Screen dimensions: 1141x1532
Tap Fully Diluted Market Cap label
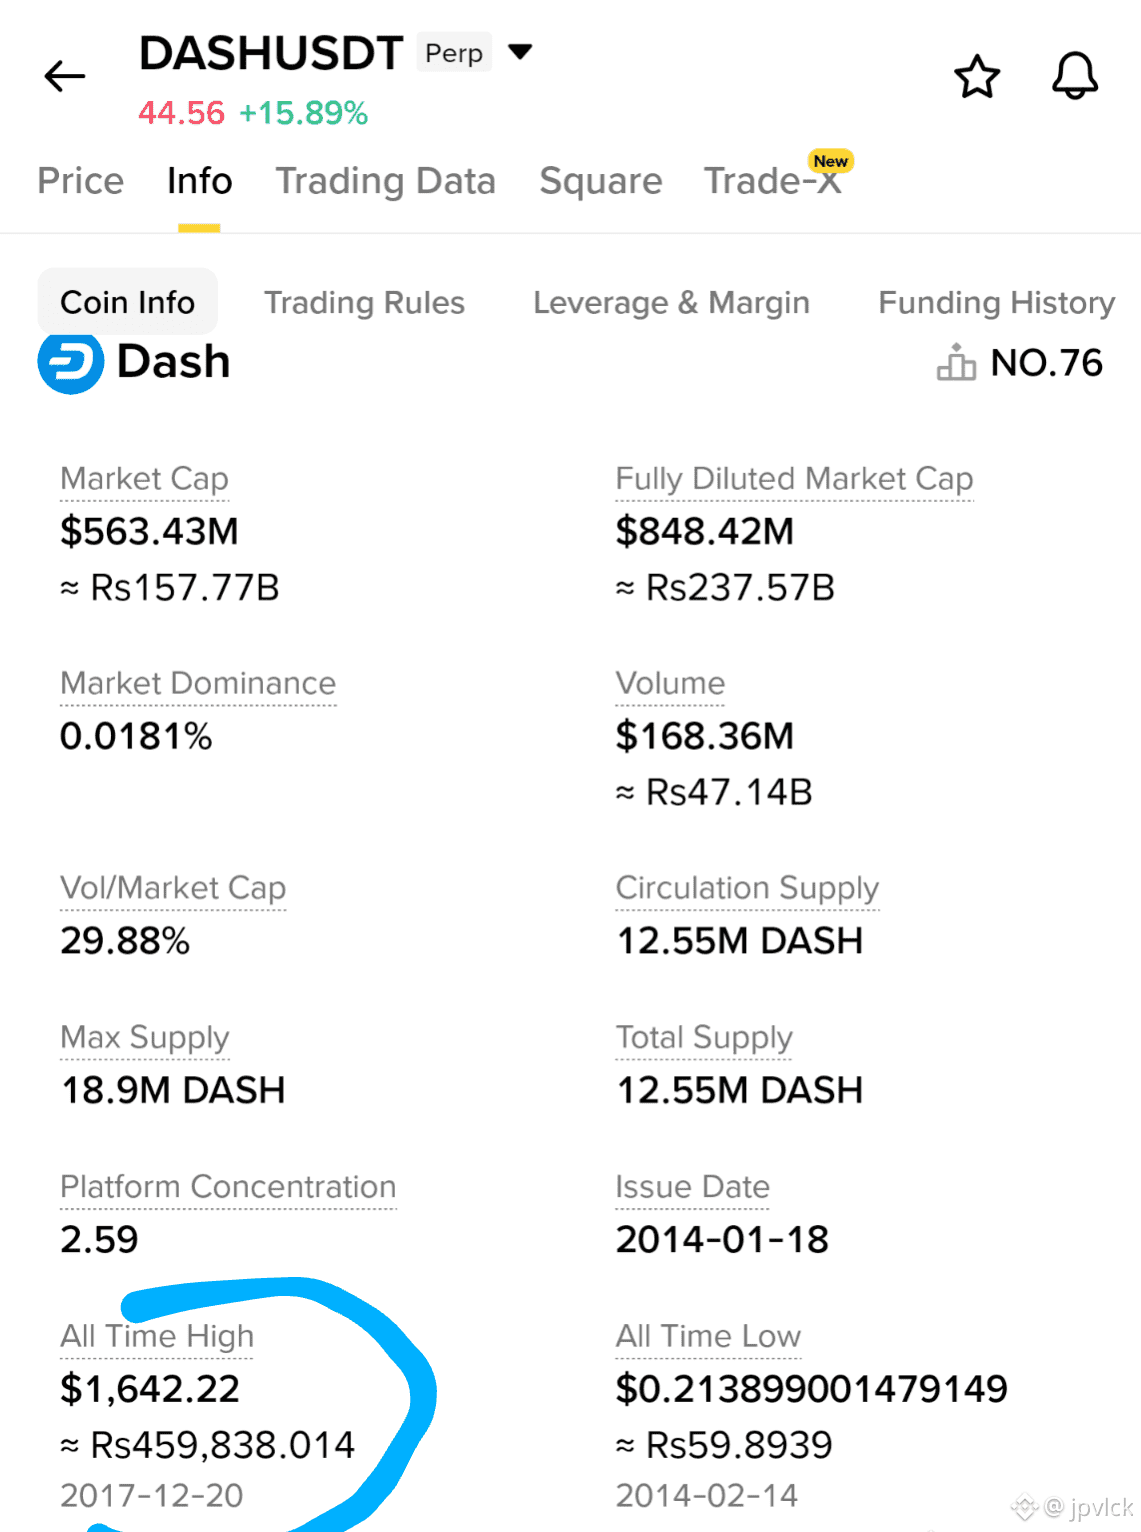(794, 479)
